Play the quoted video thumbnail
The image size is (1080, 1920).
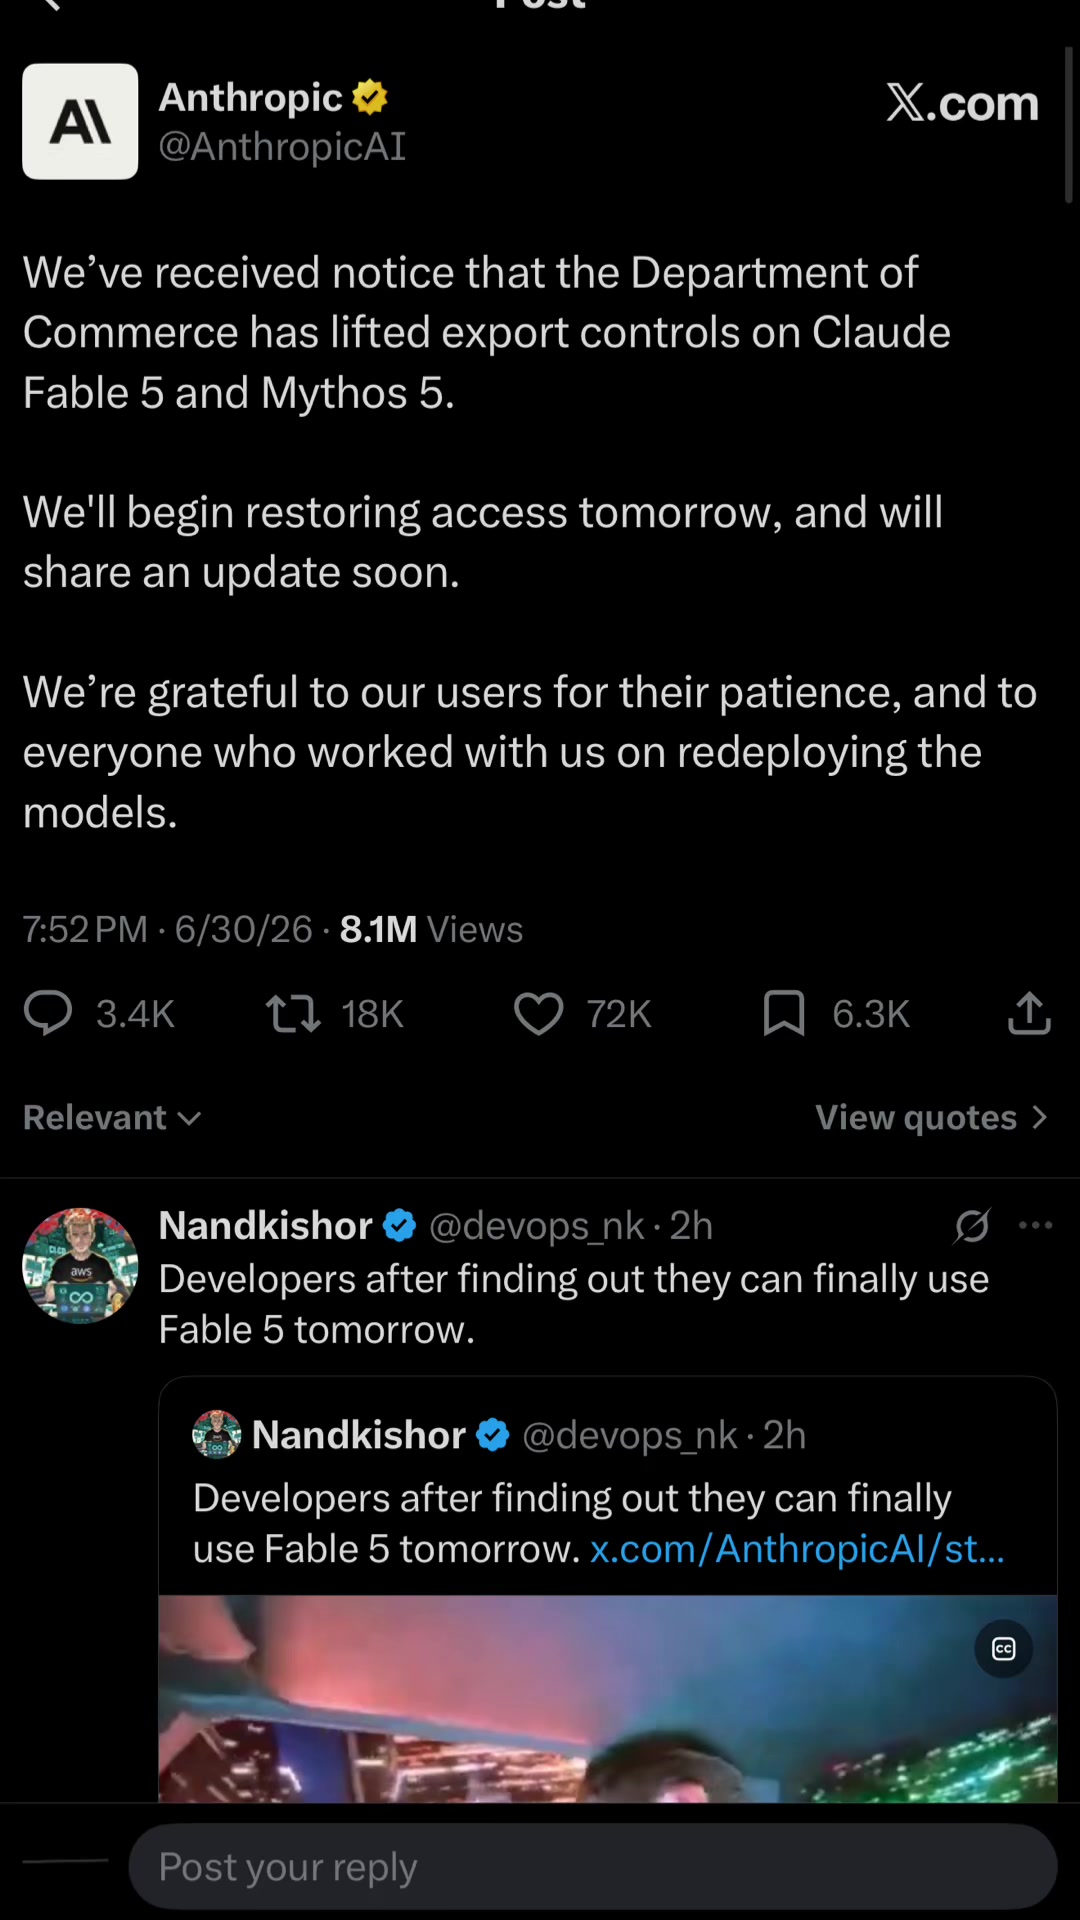[608, 1698]
